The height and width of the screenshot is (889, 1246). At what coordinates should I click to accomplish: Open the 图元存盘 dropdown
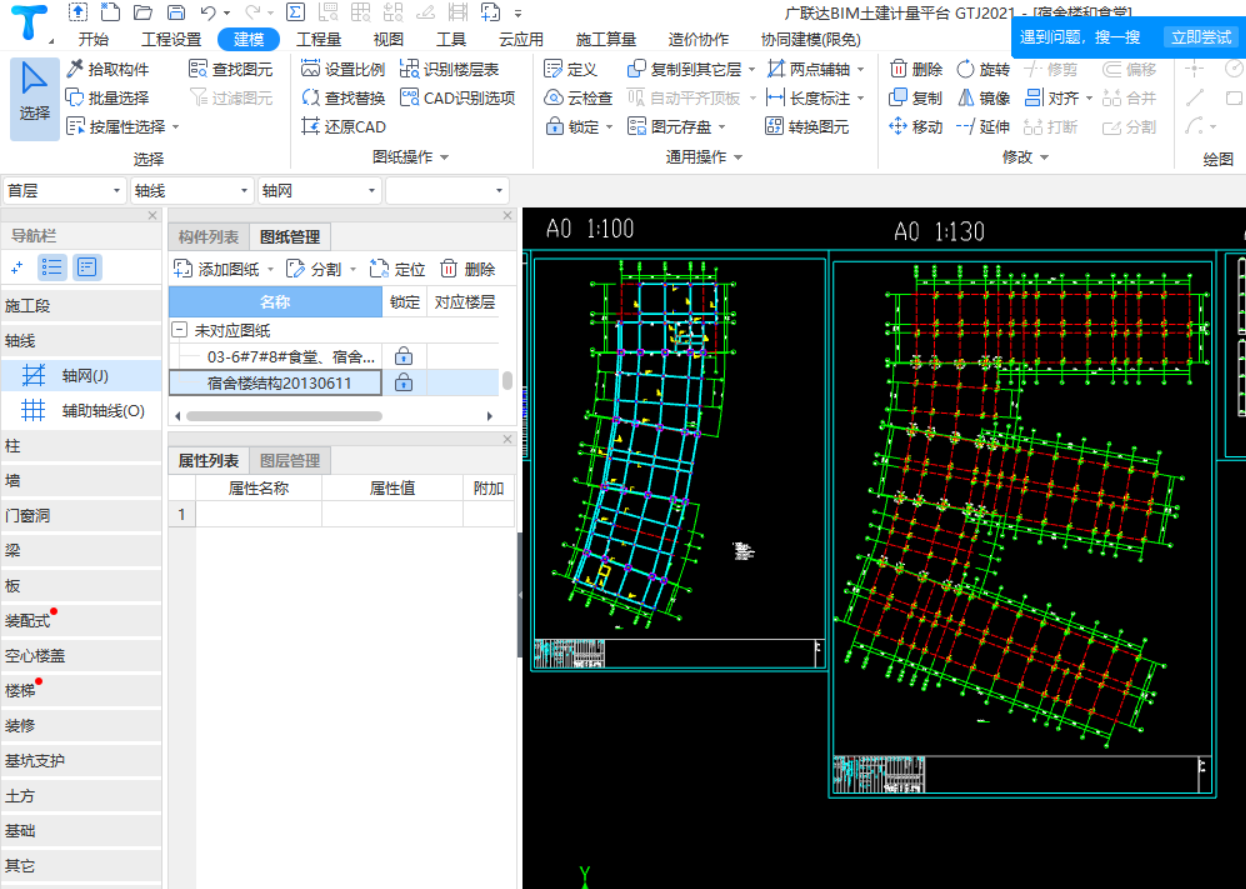[722, 128]
